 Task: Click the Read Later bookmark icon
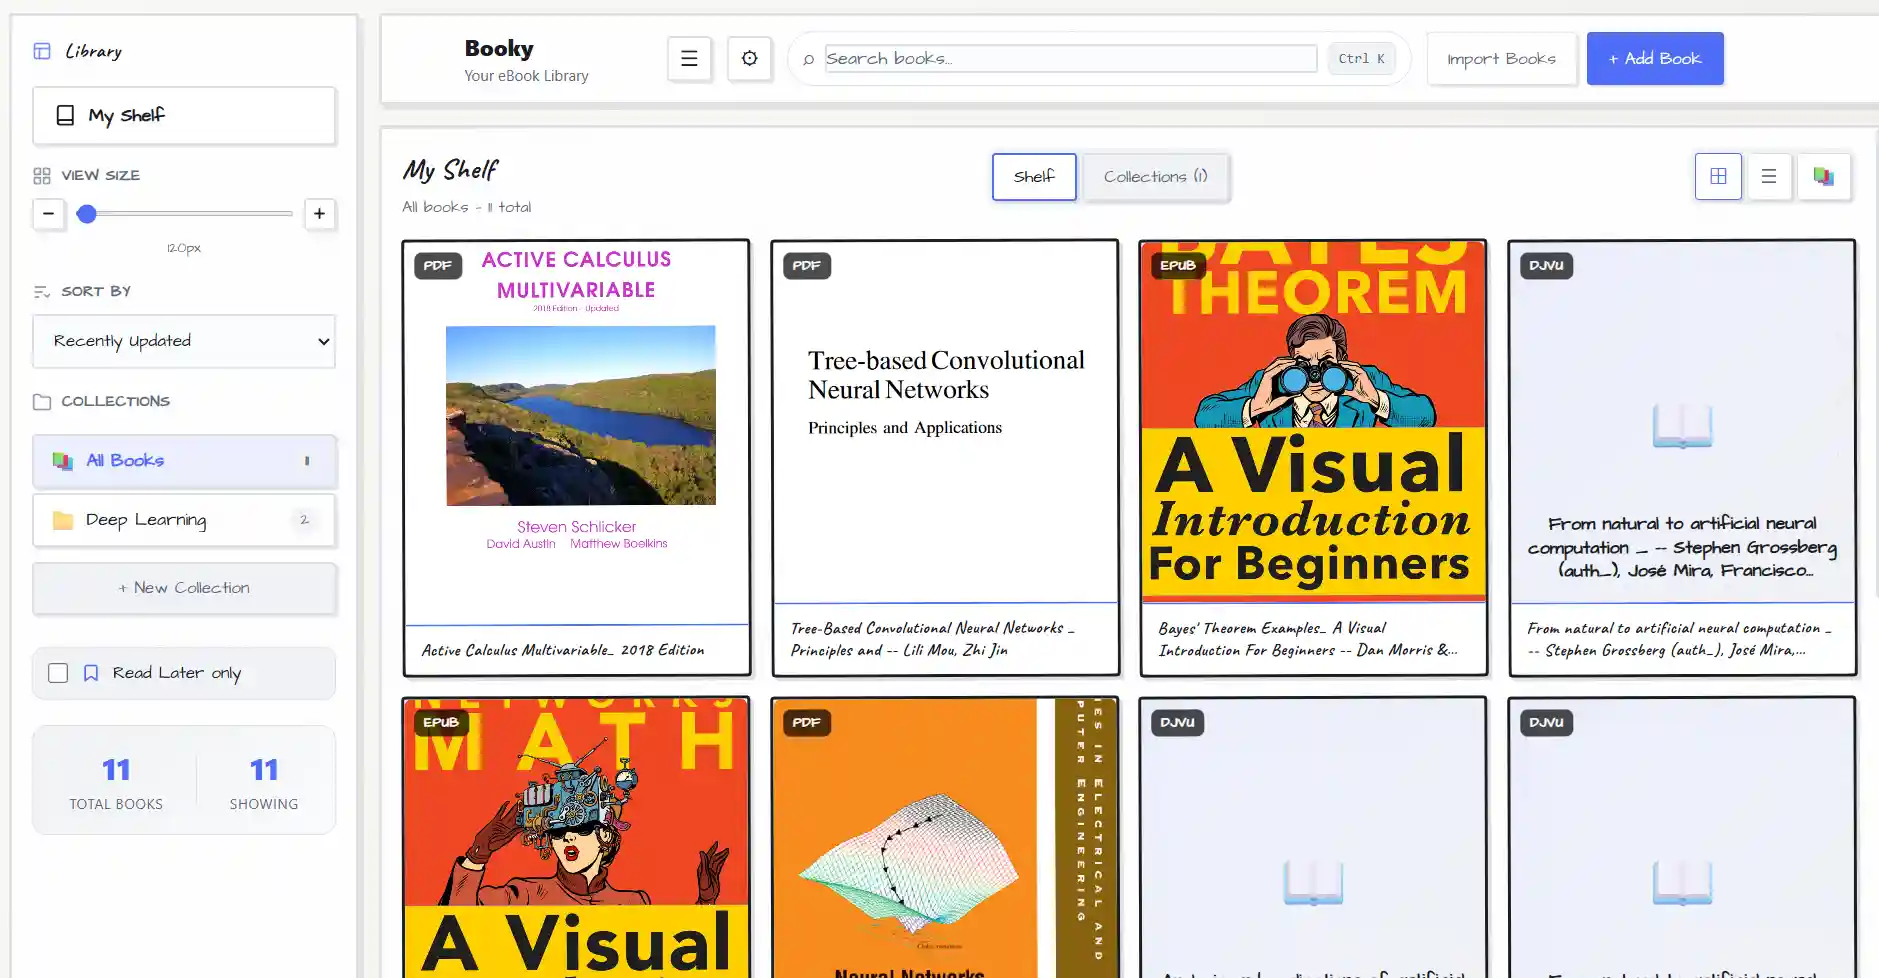[x=91, y=673]
